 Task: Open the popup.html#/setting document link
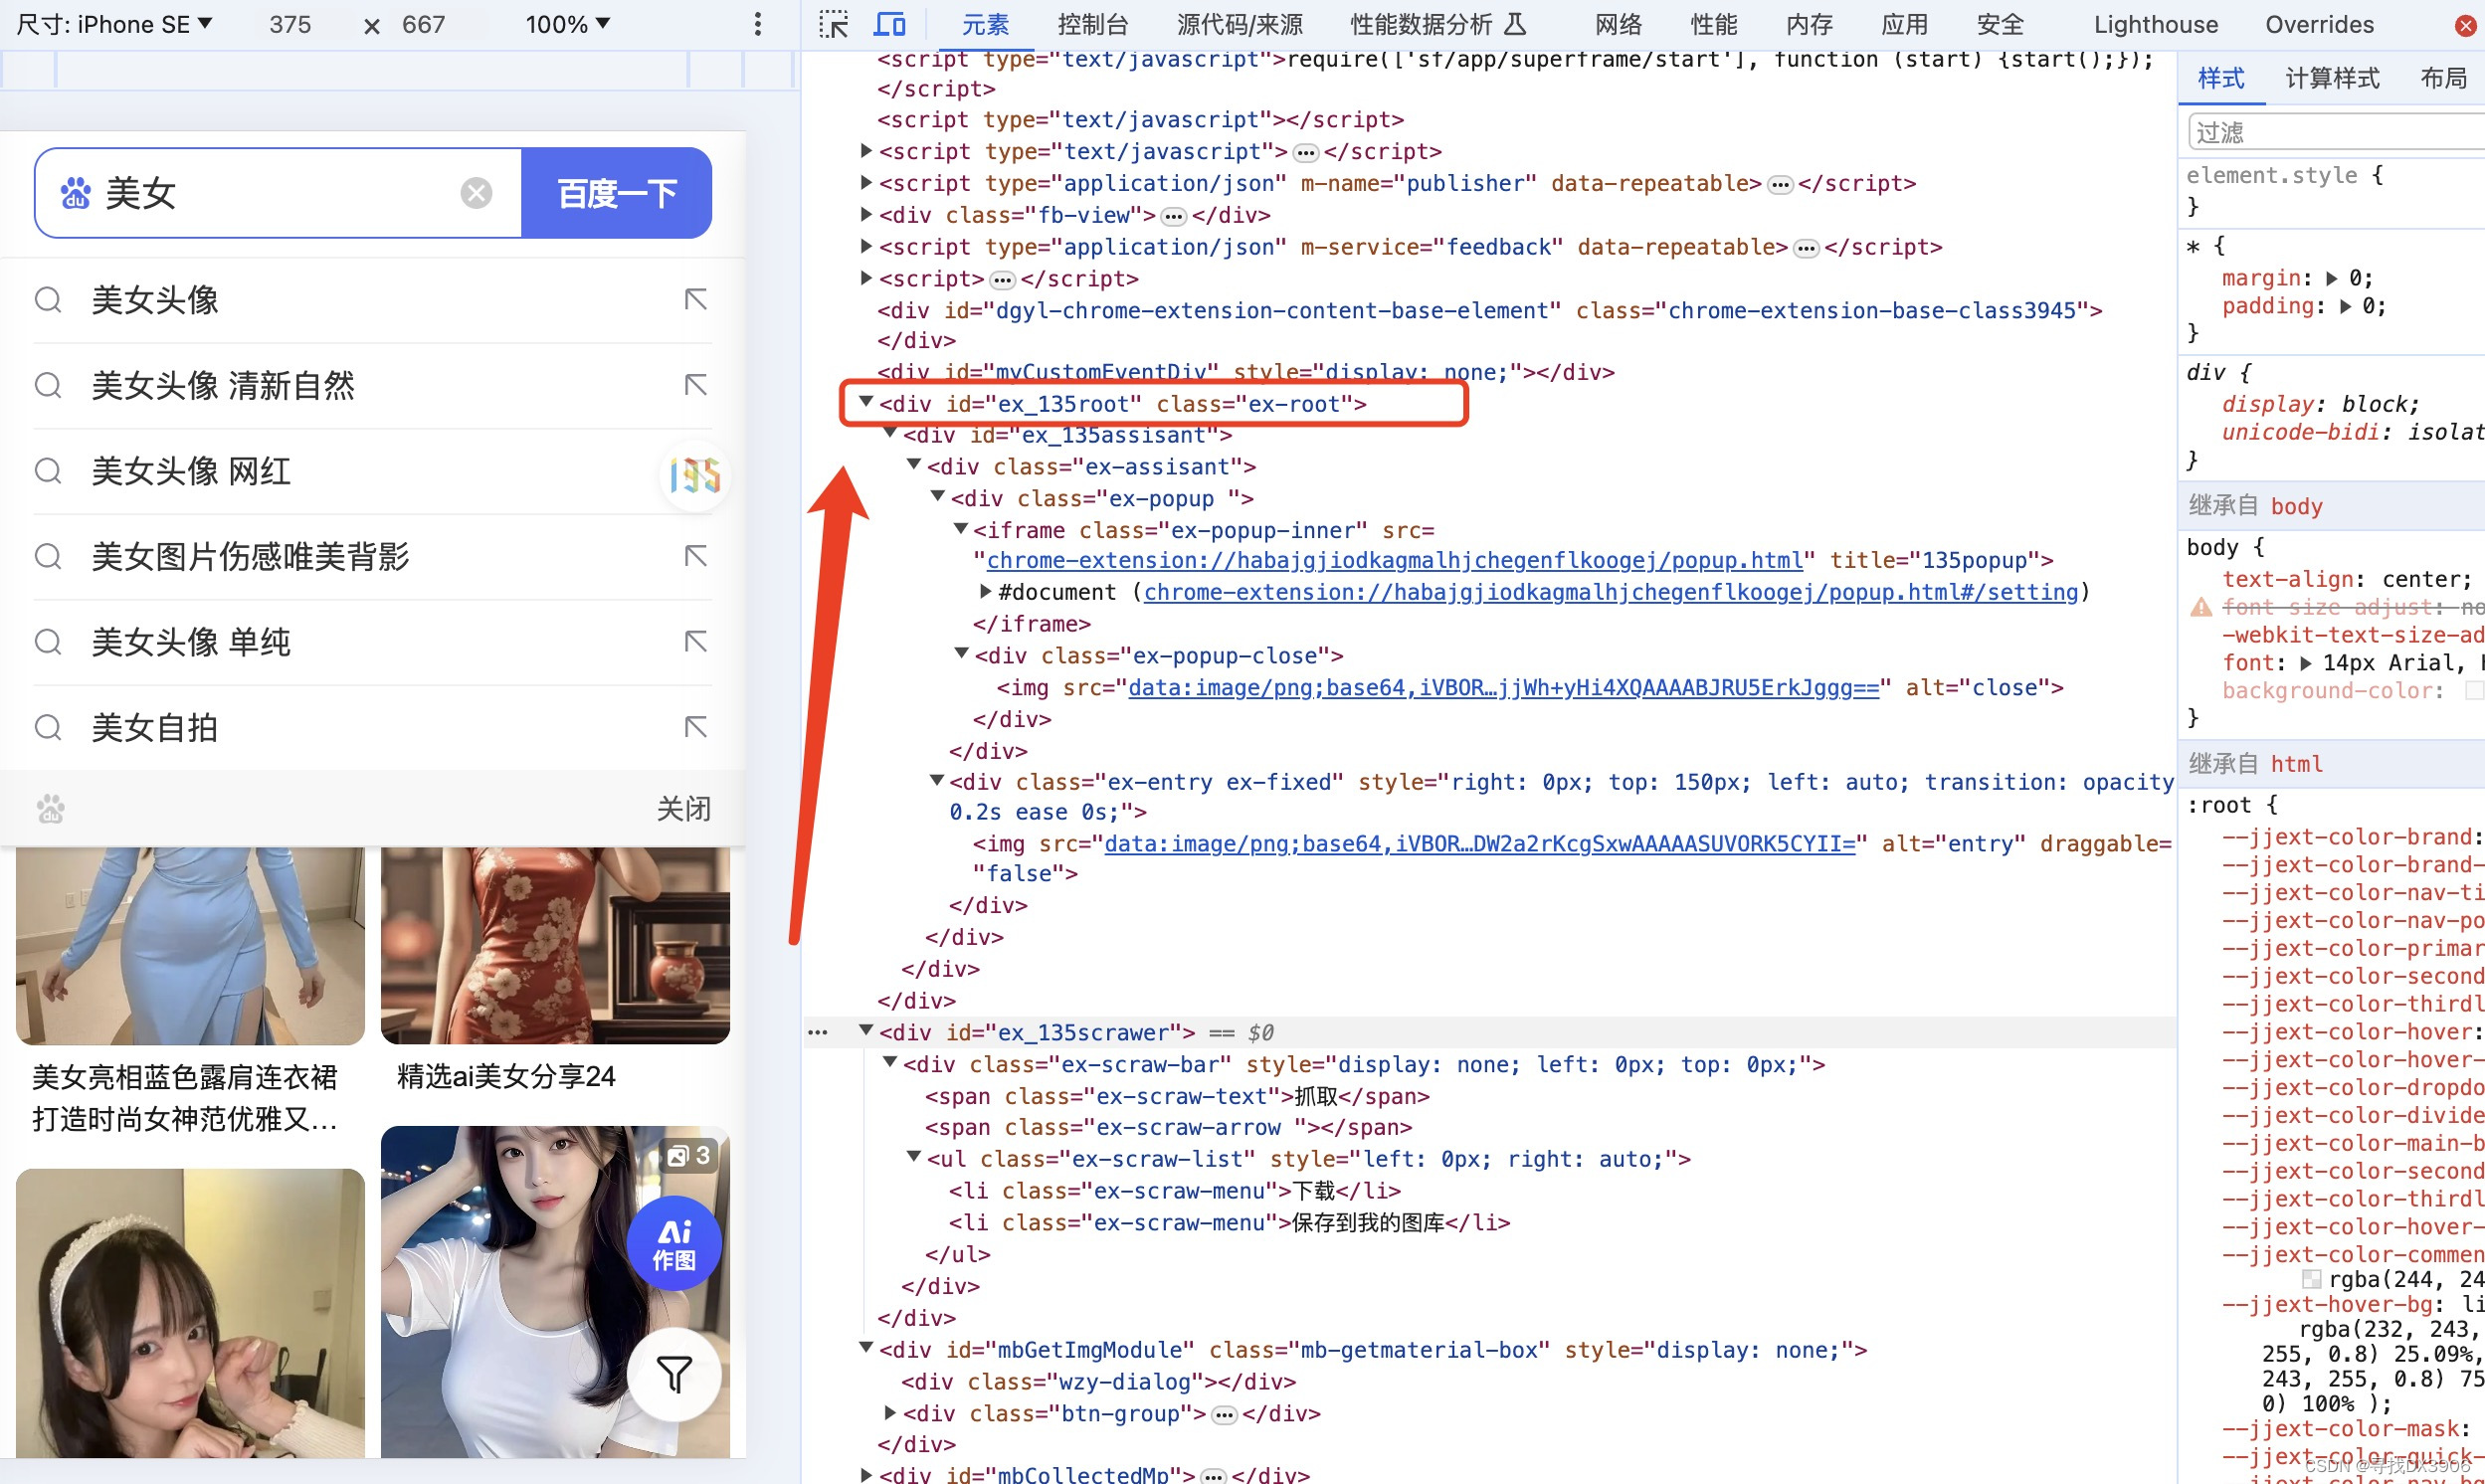pos(1609,592)
